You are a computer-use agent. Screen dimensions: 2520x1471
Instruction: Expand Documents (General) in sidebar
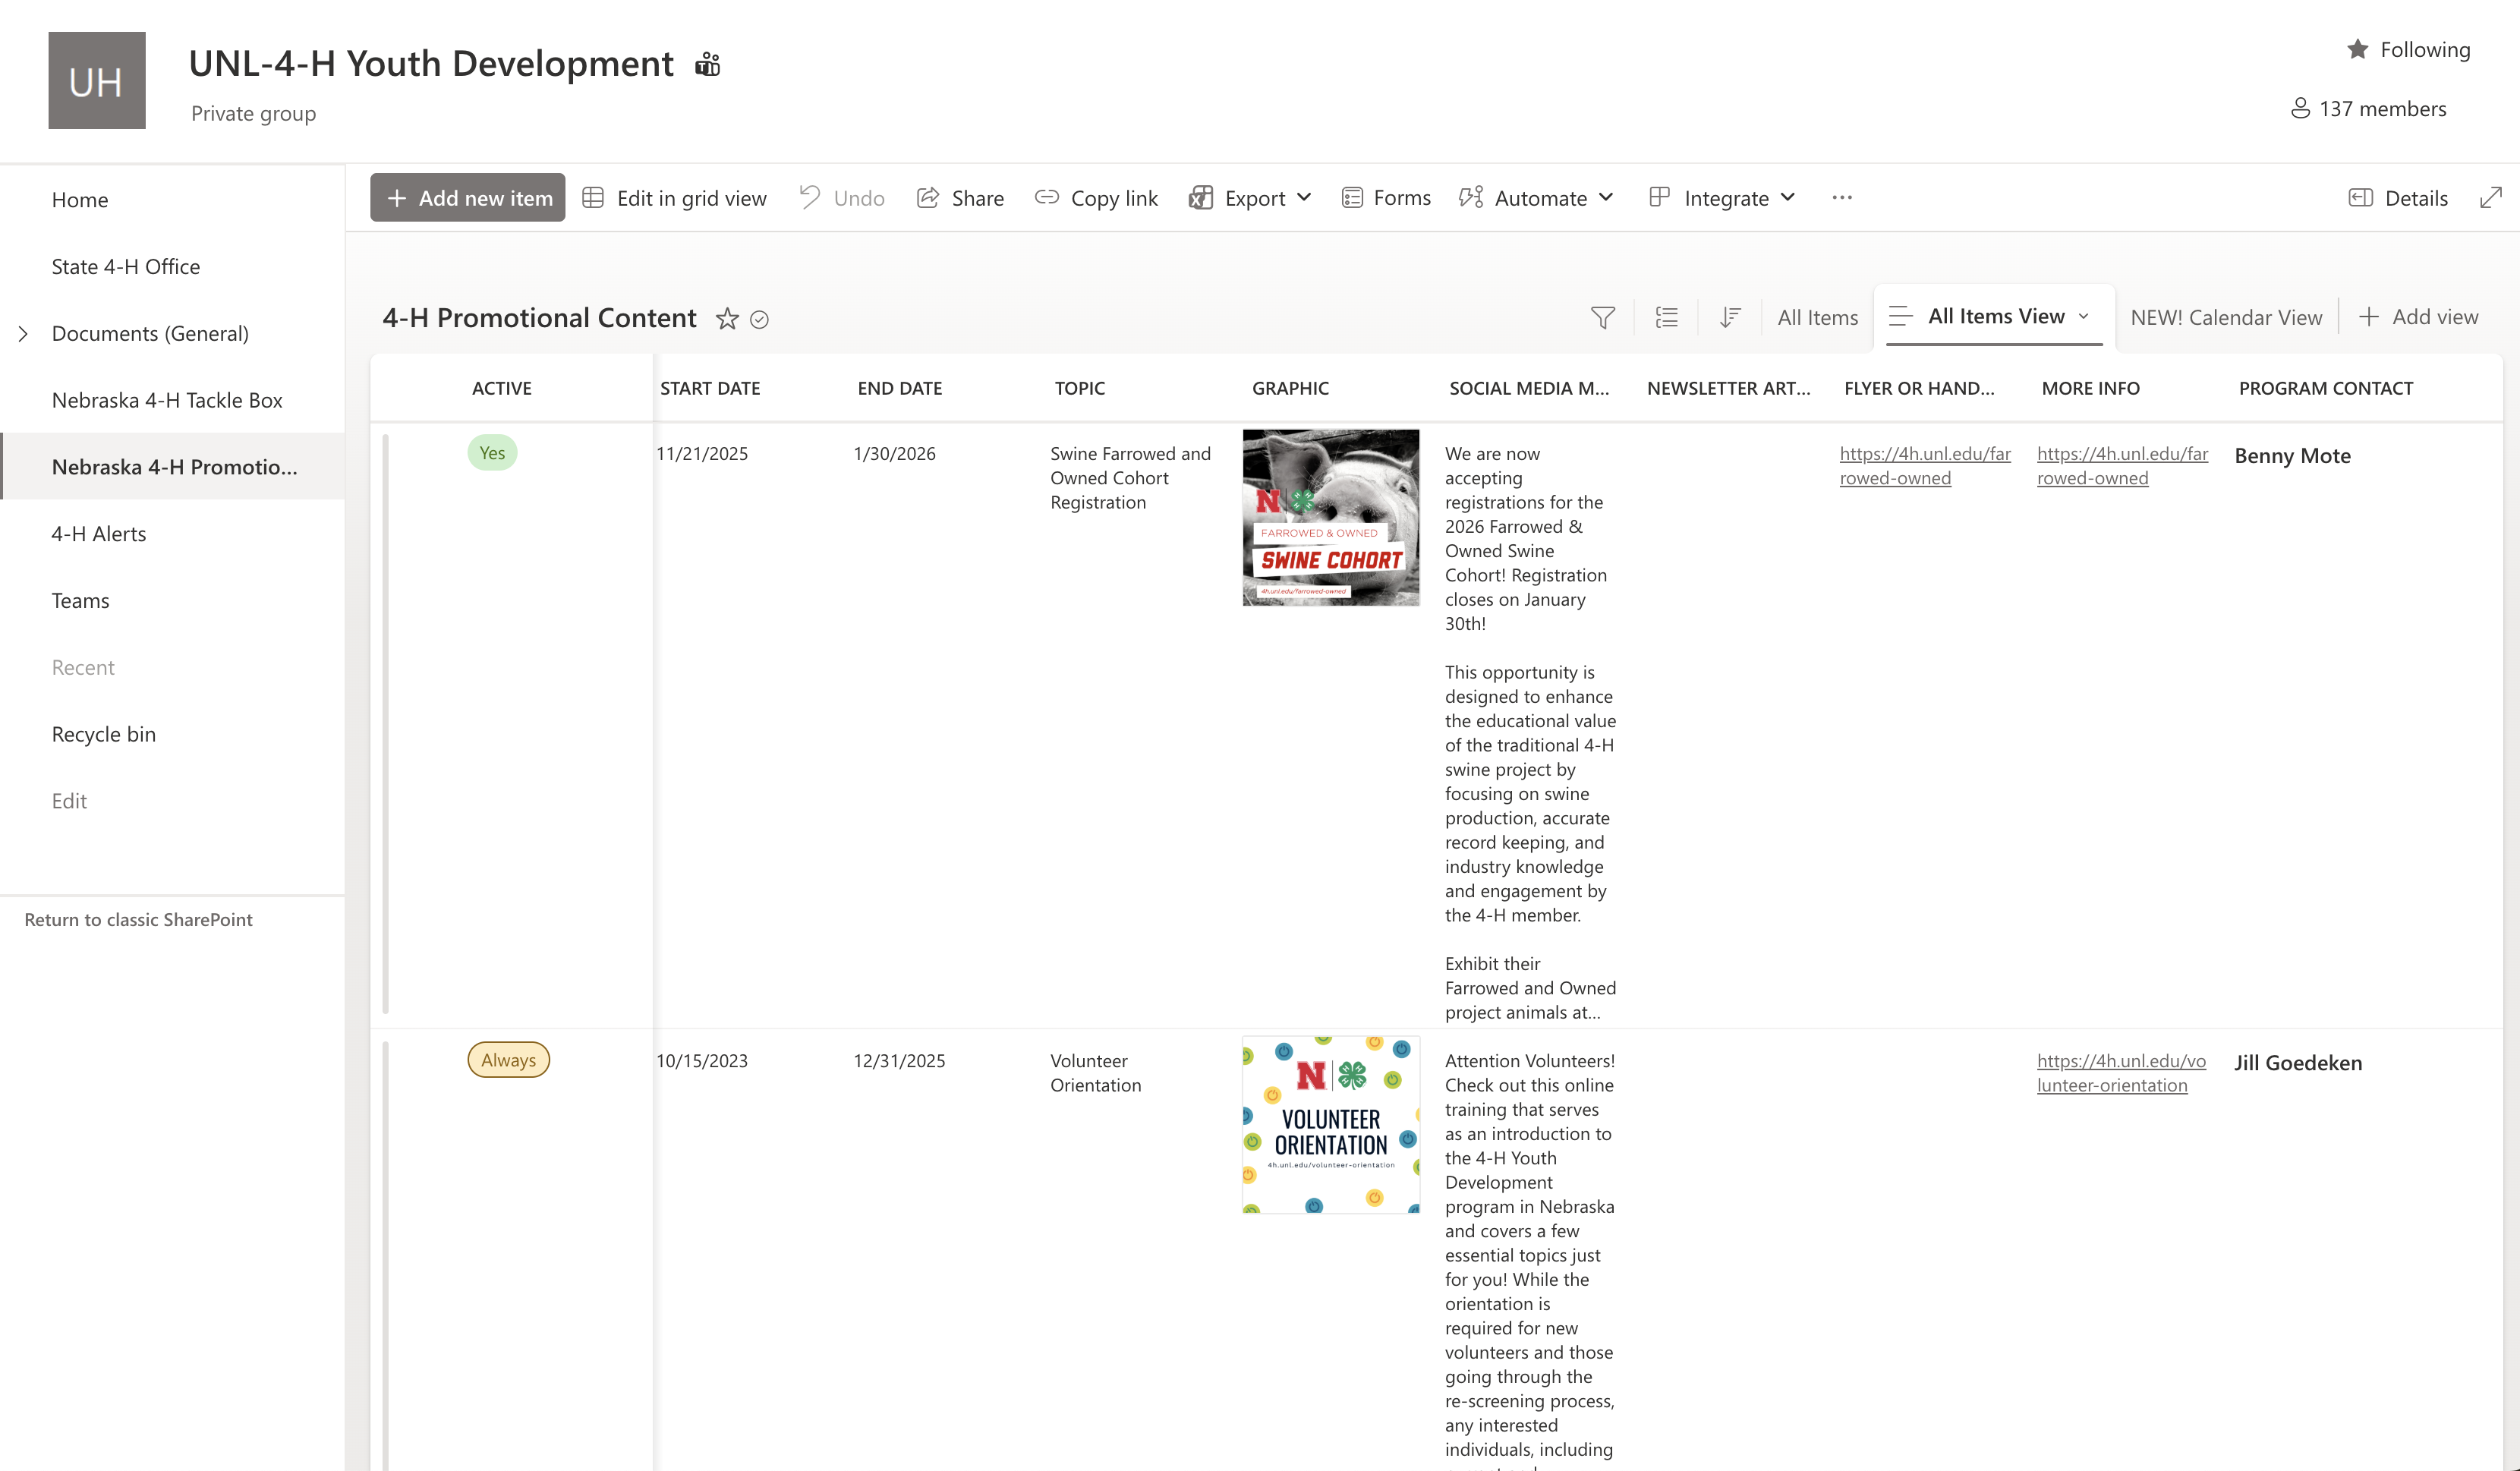[x=24, y=333]
